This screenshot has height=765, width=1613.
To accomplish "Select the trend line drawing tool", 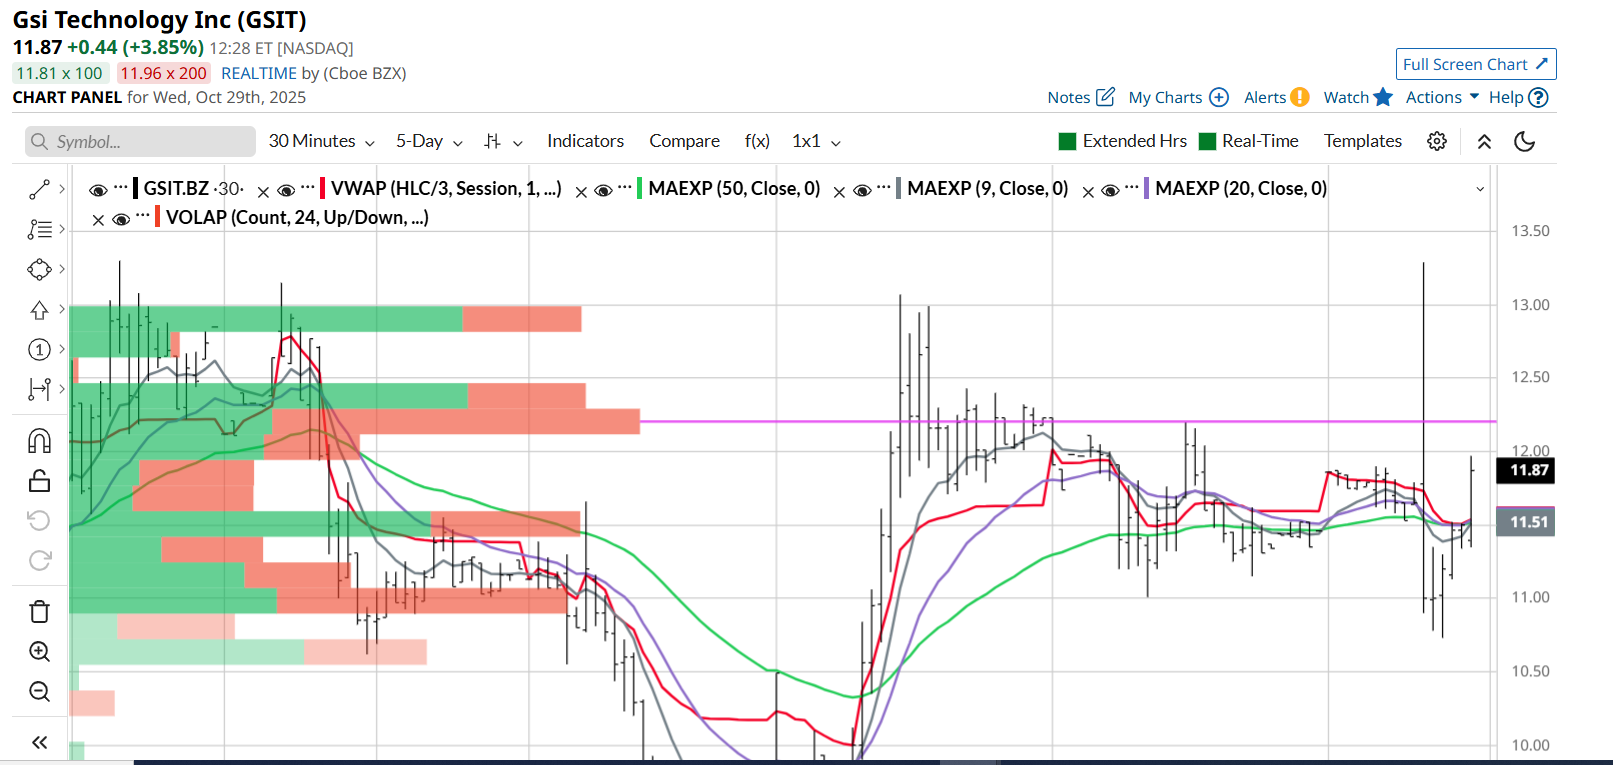I will [x=39, y=189].
